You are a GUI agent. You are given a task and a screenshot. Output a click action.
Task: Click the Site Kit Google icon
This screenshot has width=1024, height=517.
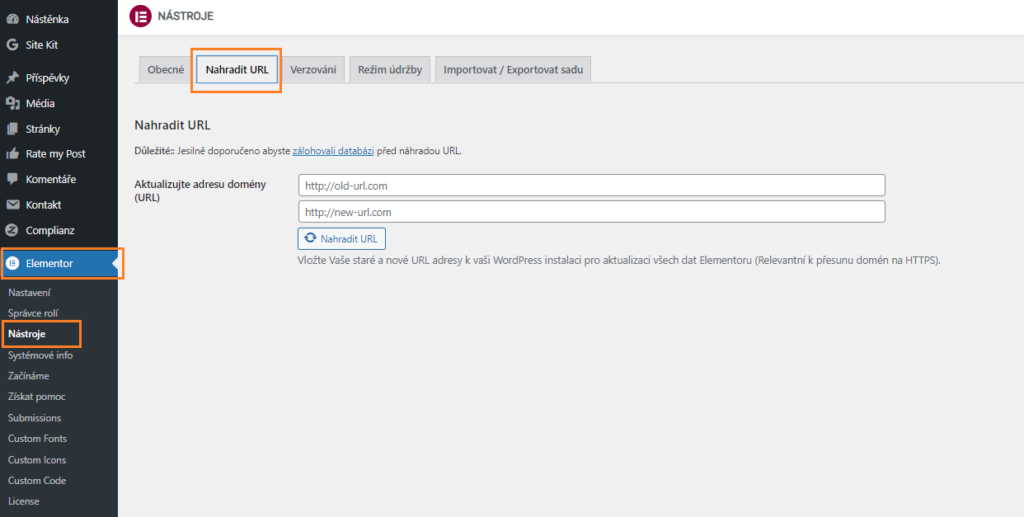12,45
